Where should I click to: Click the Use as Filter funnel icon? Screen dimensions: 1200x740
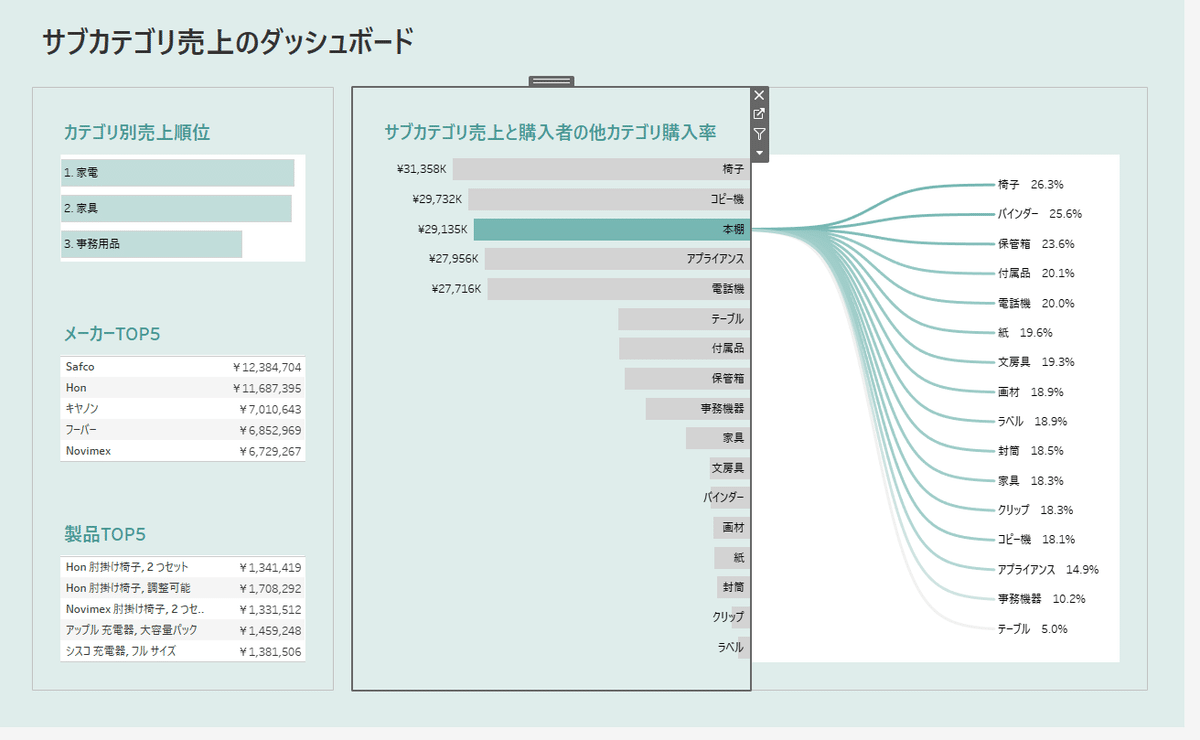click(x=759, y=134)
